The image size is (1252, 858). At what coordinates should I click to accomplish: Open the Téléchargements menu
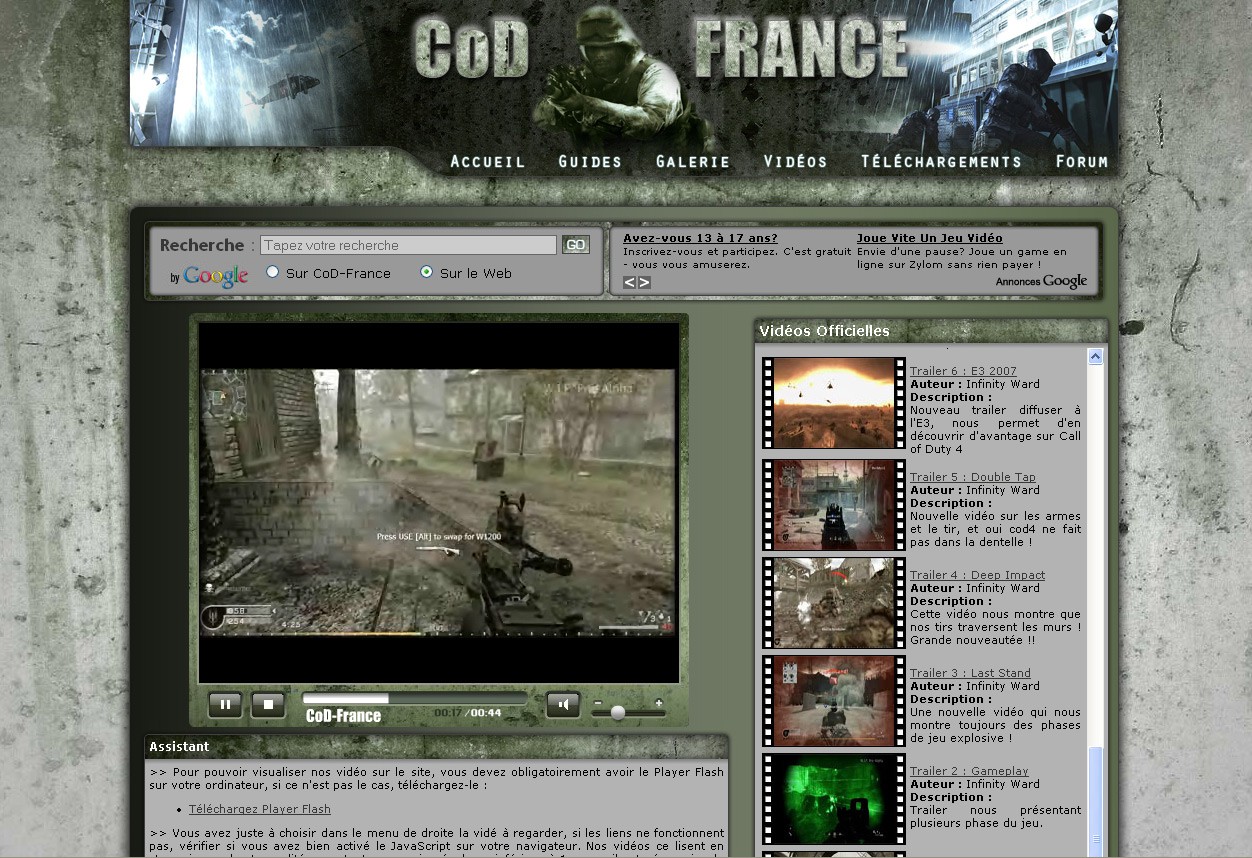[942, 161]
